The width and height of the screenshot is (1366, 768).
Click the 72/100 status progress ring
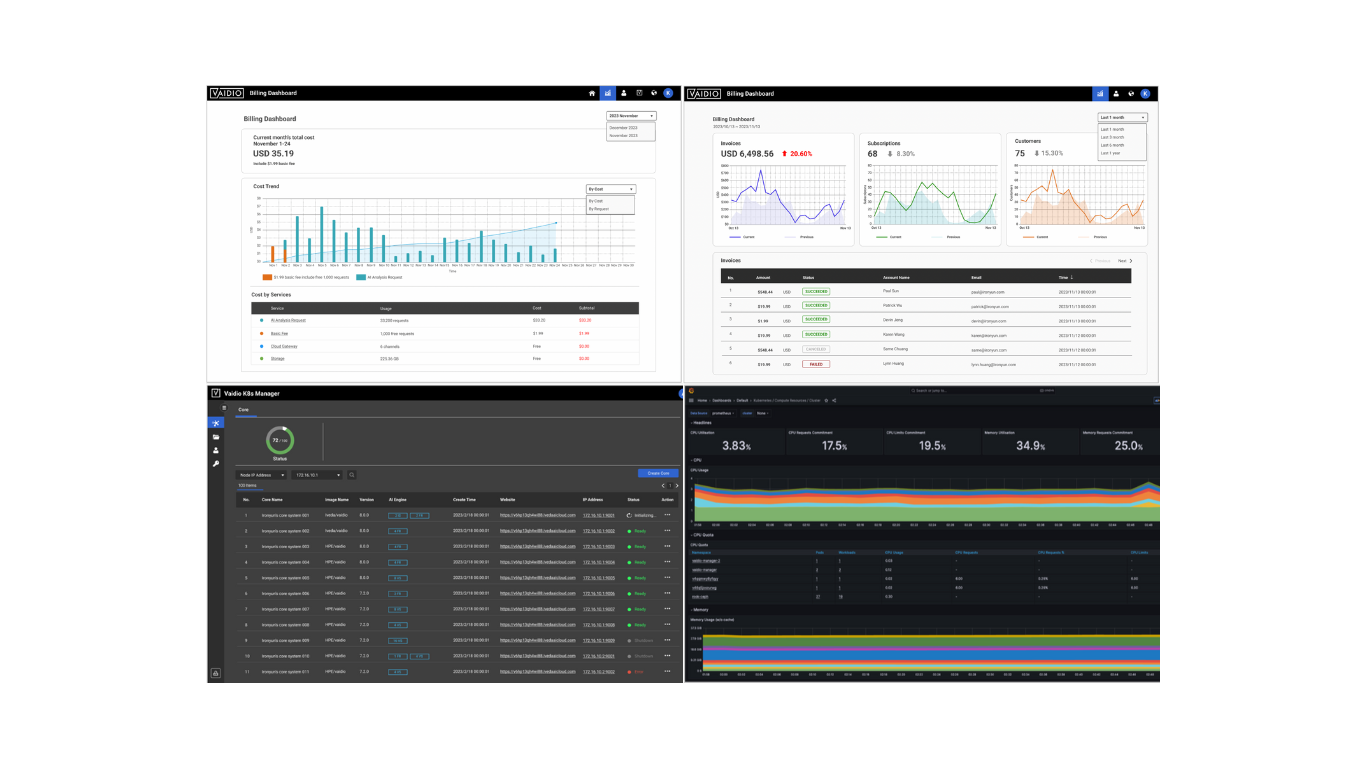pos(280,440)
